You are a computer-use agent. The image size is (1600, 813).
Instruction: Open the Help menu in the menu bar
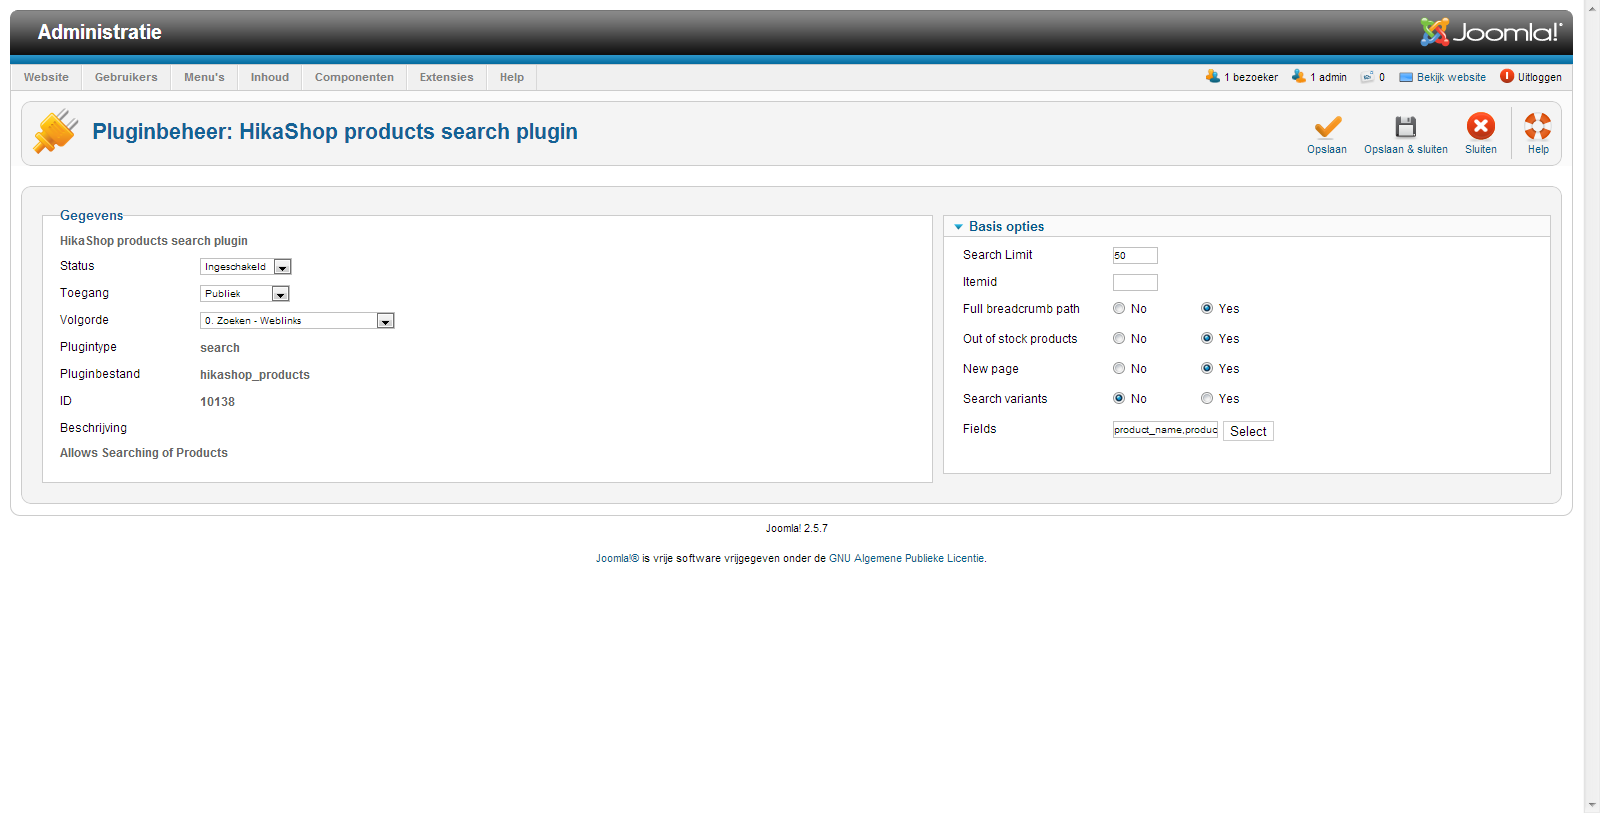[x=512, y=77]
